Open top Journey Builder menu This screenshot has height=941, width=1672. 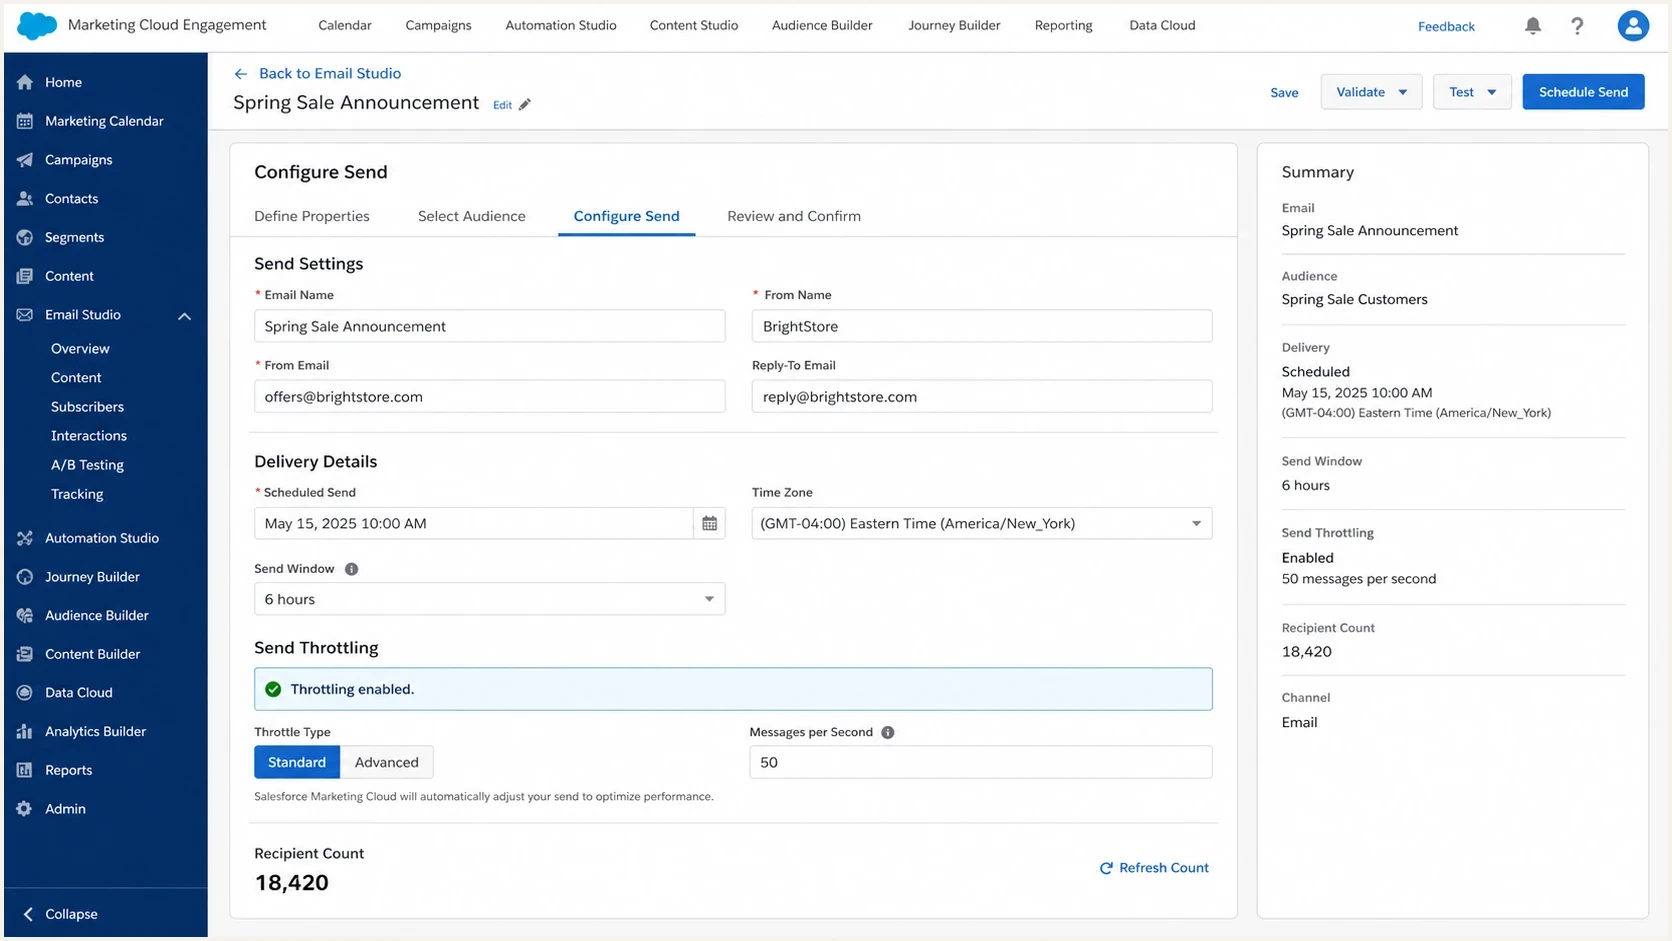click(x=954, y=26)
